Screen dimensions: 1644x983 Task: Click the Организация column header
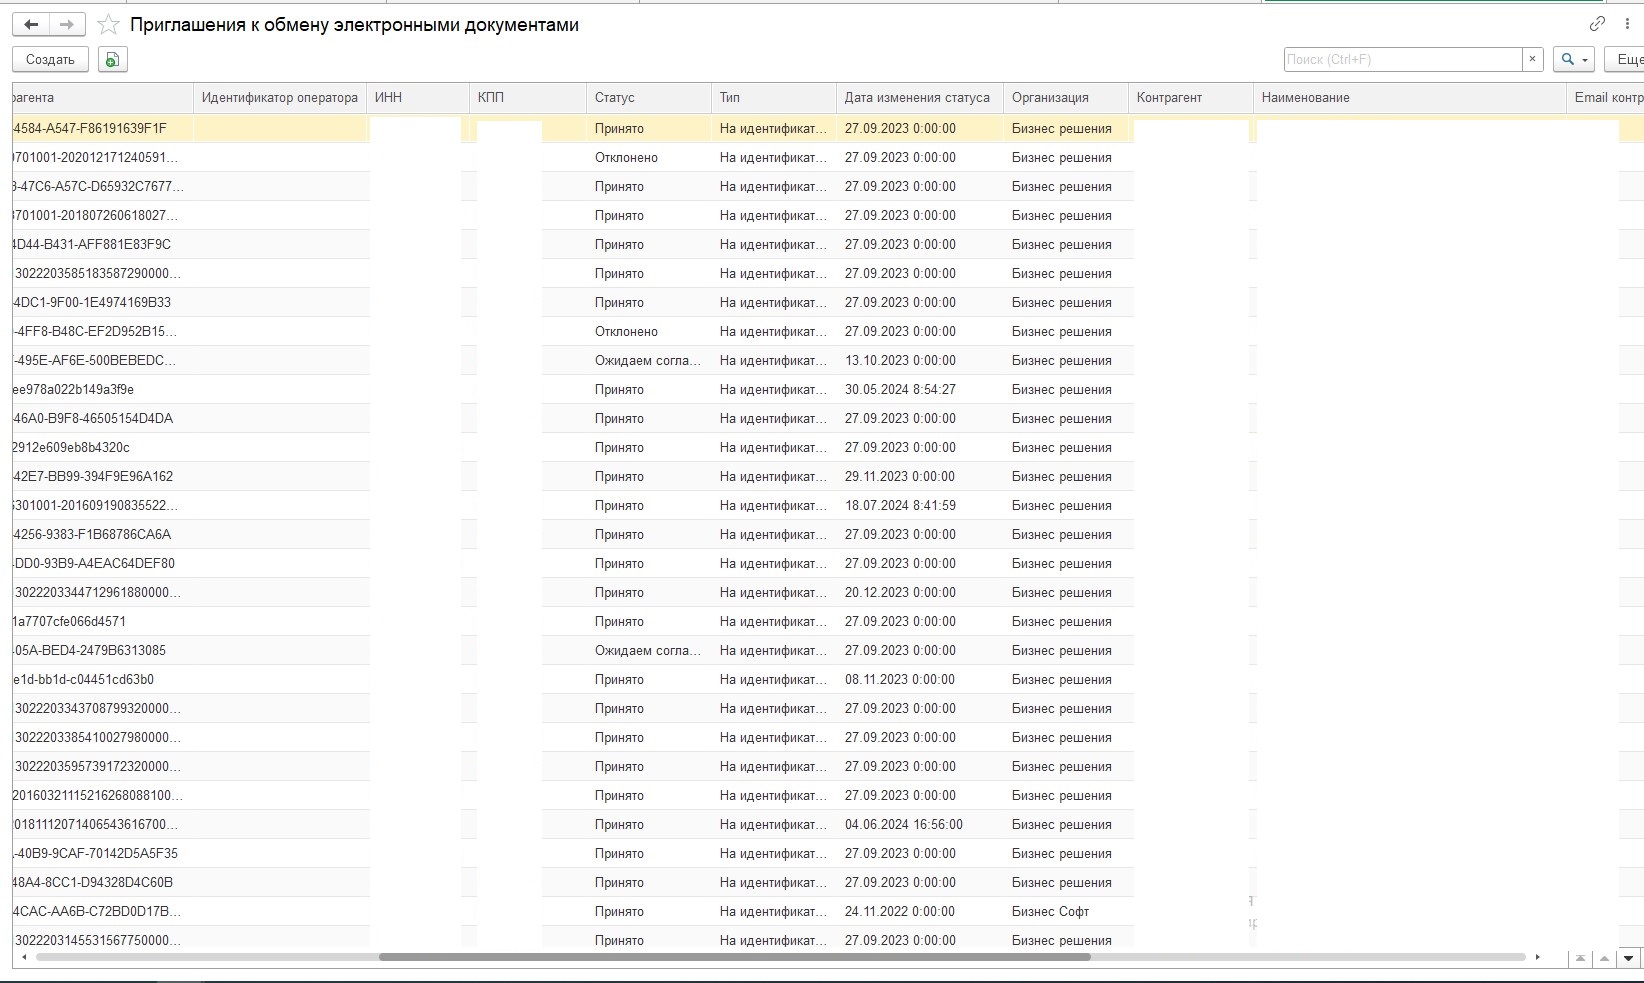[x=1049, y=98]
